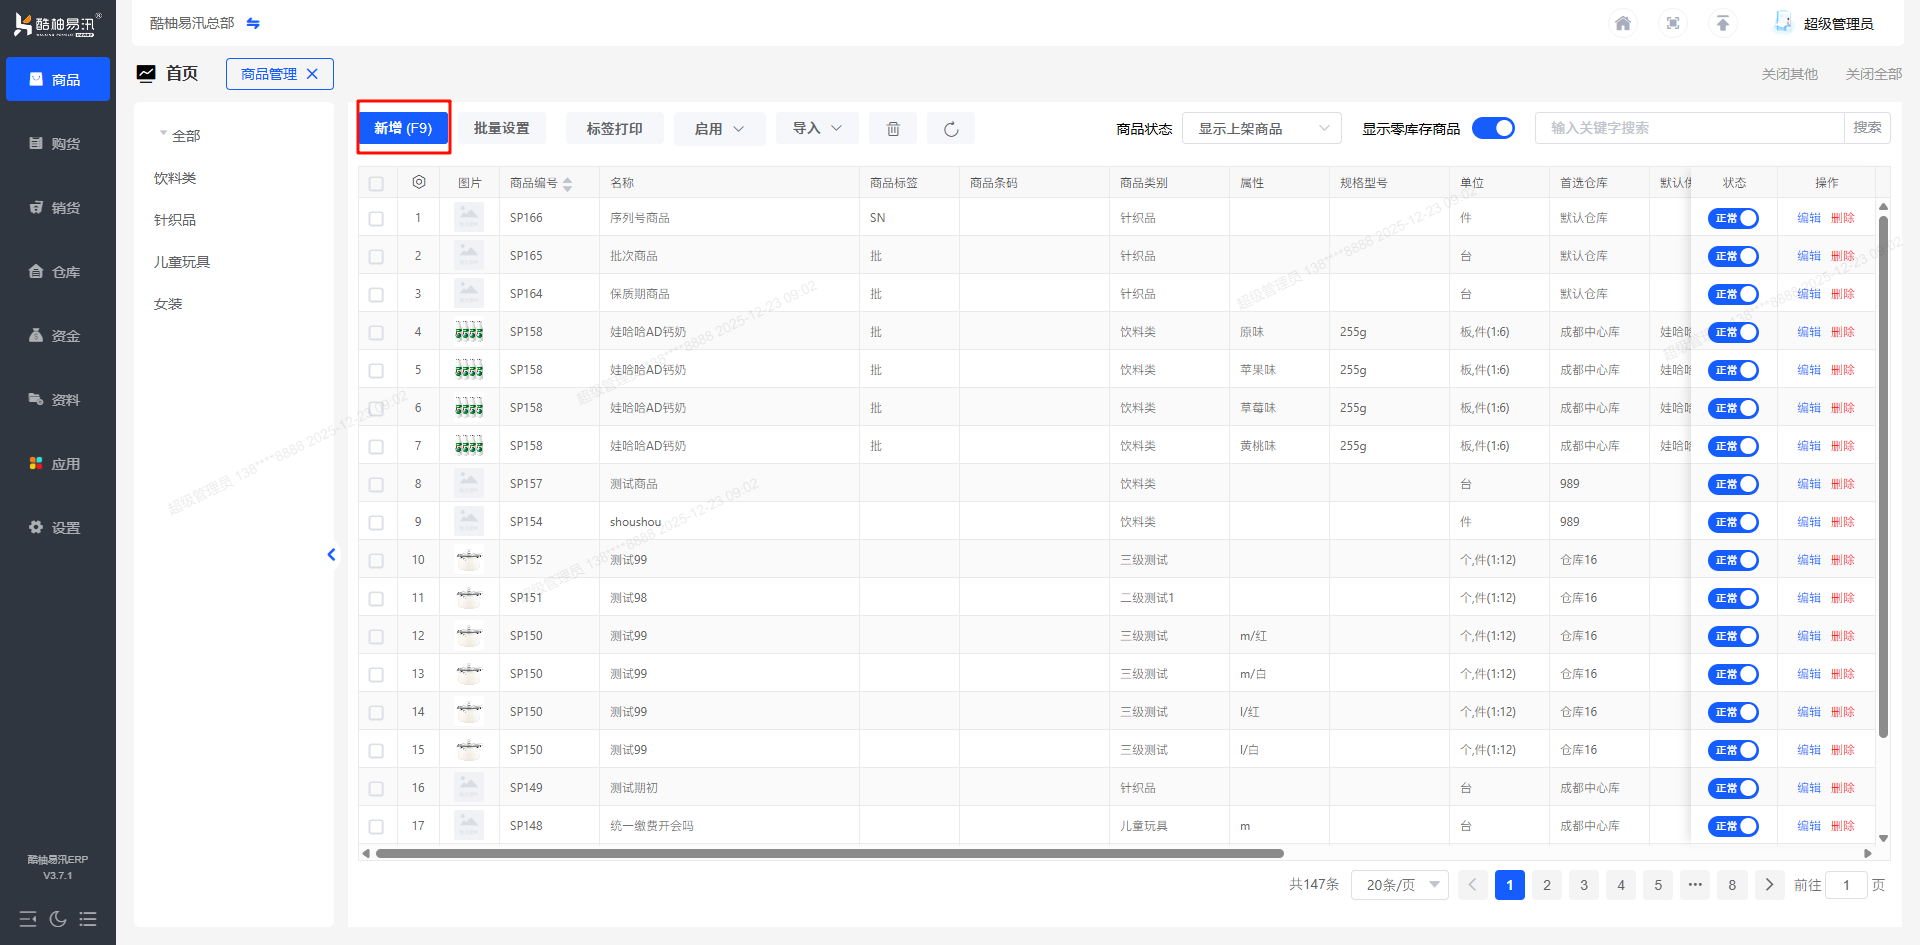Click the switch organization arrows icon
1920x945 pixels.
(x=253, y=23)
